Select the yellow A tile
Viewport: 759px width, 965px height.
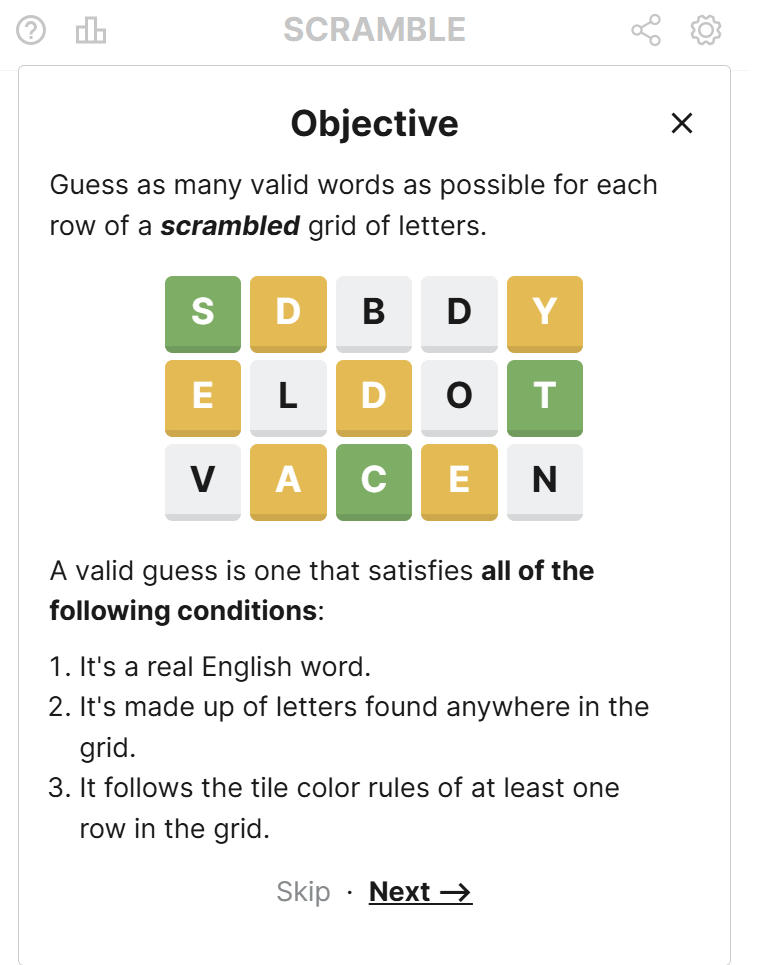click(x=288, y=481)
